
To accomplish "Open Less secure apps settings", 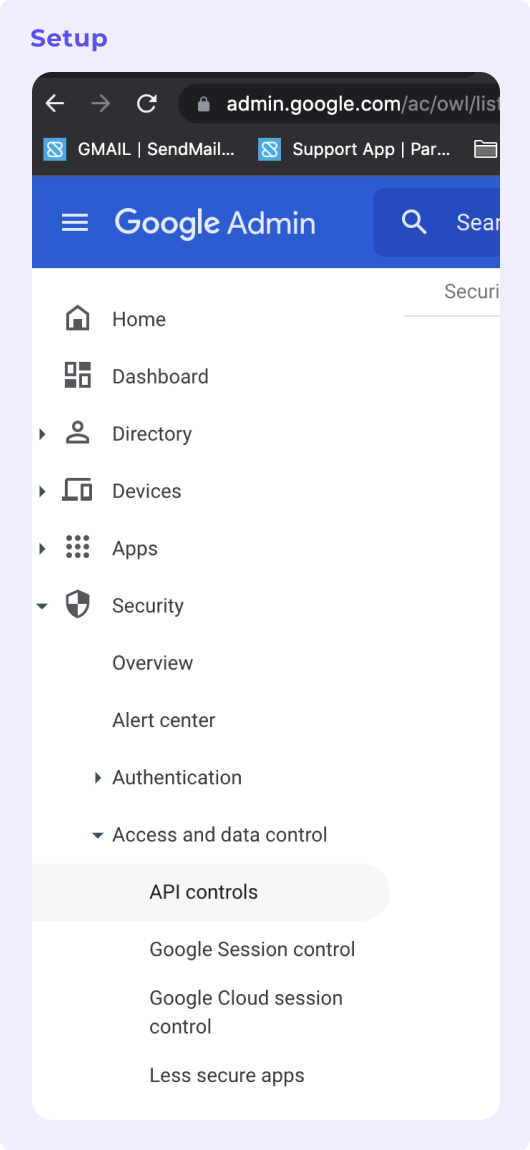I will pyautogui.click(x=227, y=1075).
